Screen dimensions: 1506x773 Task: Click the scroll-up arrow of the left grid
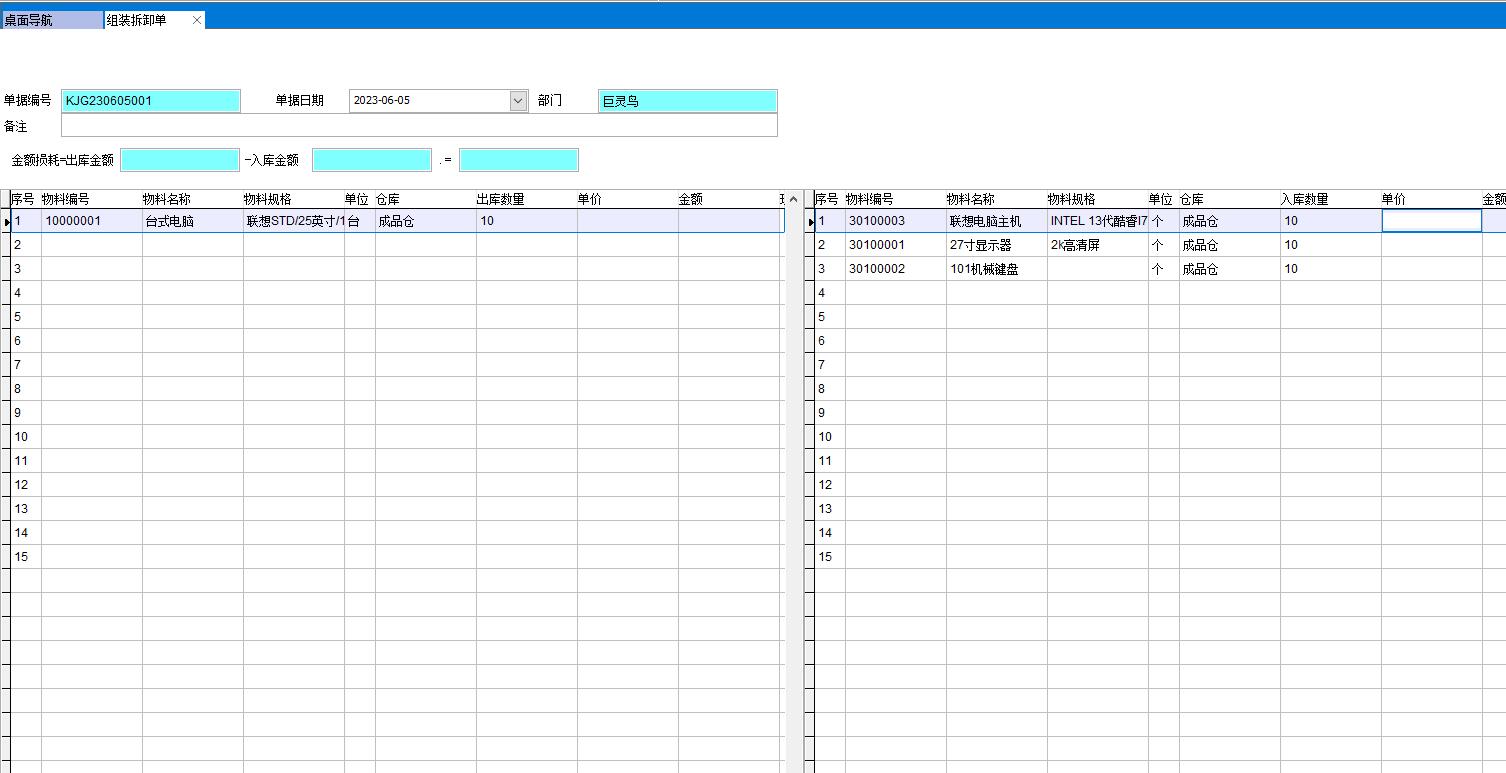(794, 199)
